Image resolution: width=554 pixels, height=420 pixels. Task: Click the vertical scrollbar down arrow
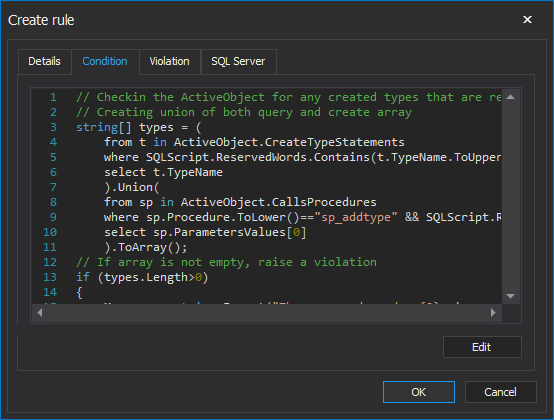[x=511, y=296]
